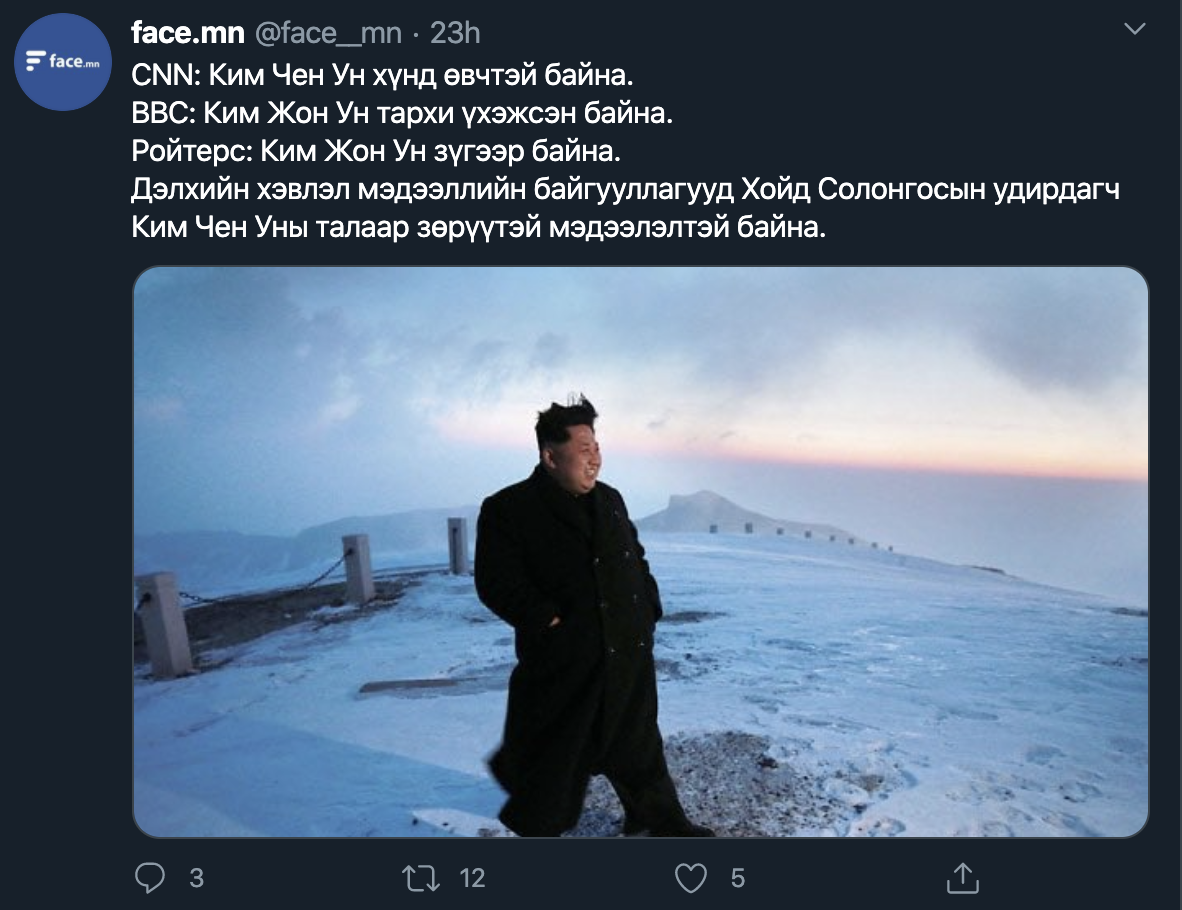The height and width of the screenshot is (910, 1182).
Task: Retweet using the arrows icon
Action: tap(421, 878)
